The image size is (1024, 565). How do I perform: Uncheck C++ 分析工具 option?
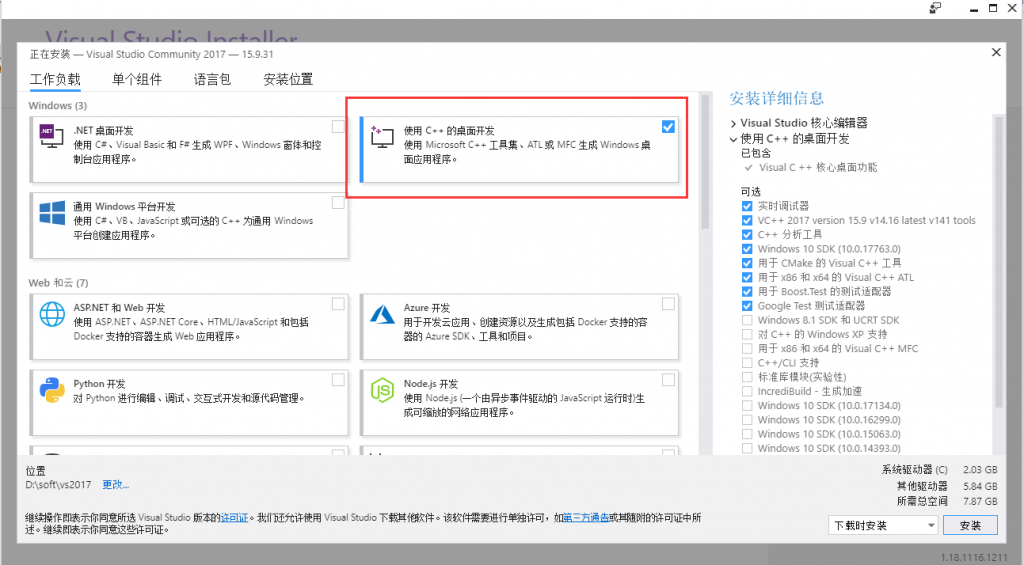click(747, 234)
